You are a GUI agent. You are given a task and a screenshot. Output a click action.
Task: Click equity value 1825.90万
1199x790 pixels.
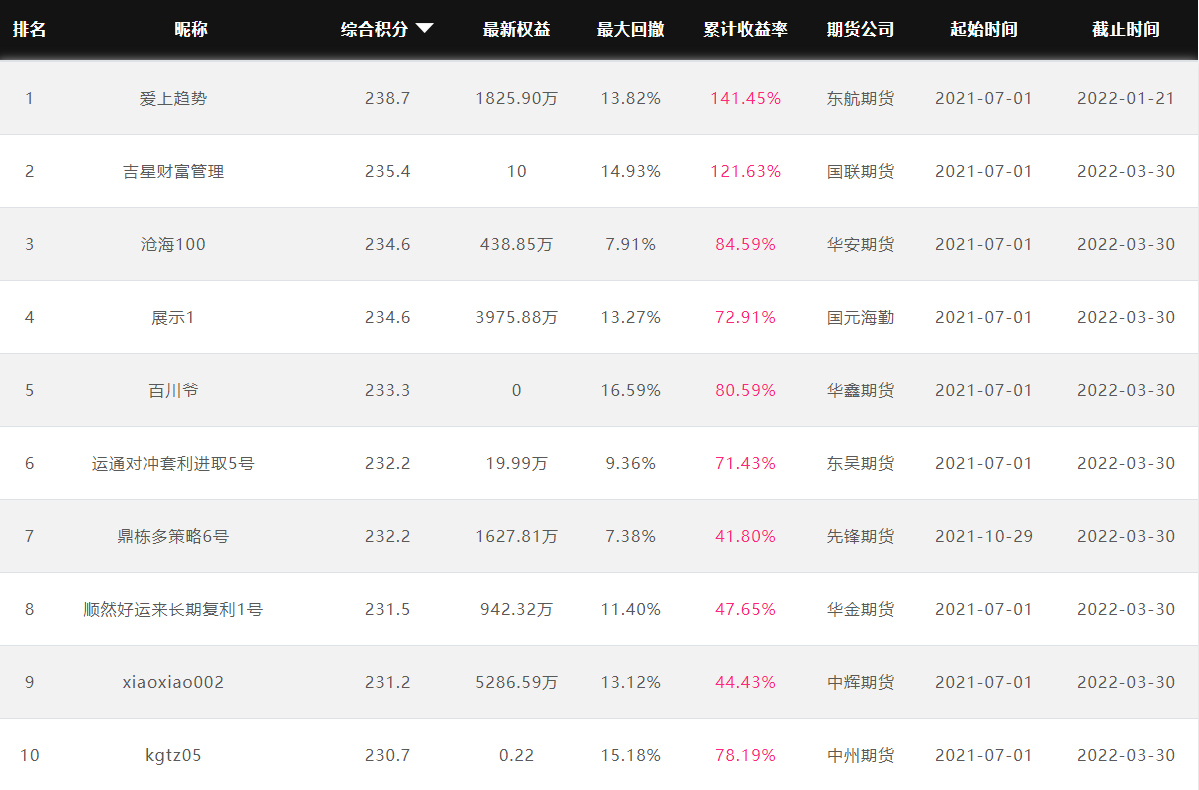[516, 99]
